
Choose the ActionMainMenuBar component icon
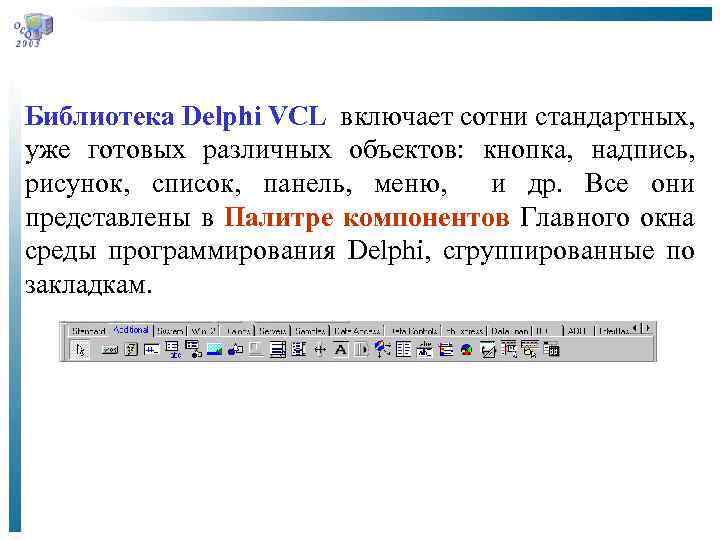509,349
